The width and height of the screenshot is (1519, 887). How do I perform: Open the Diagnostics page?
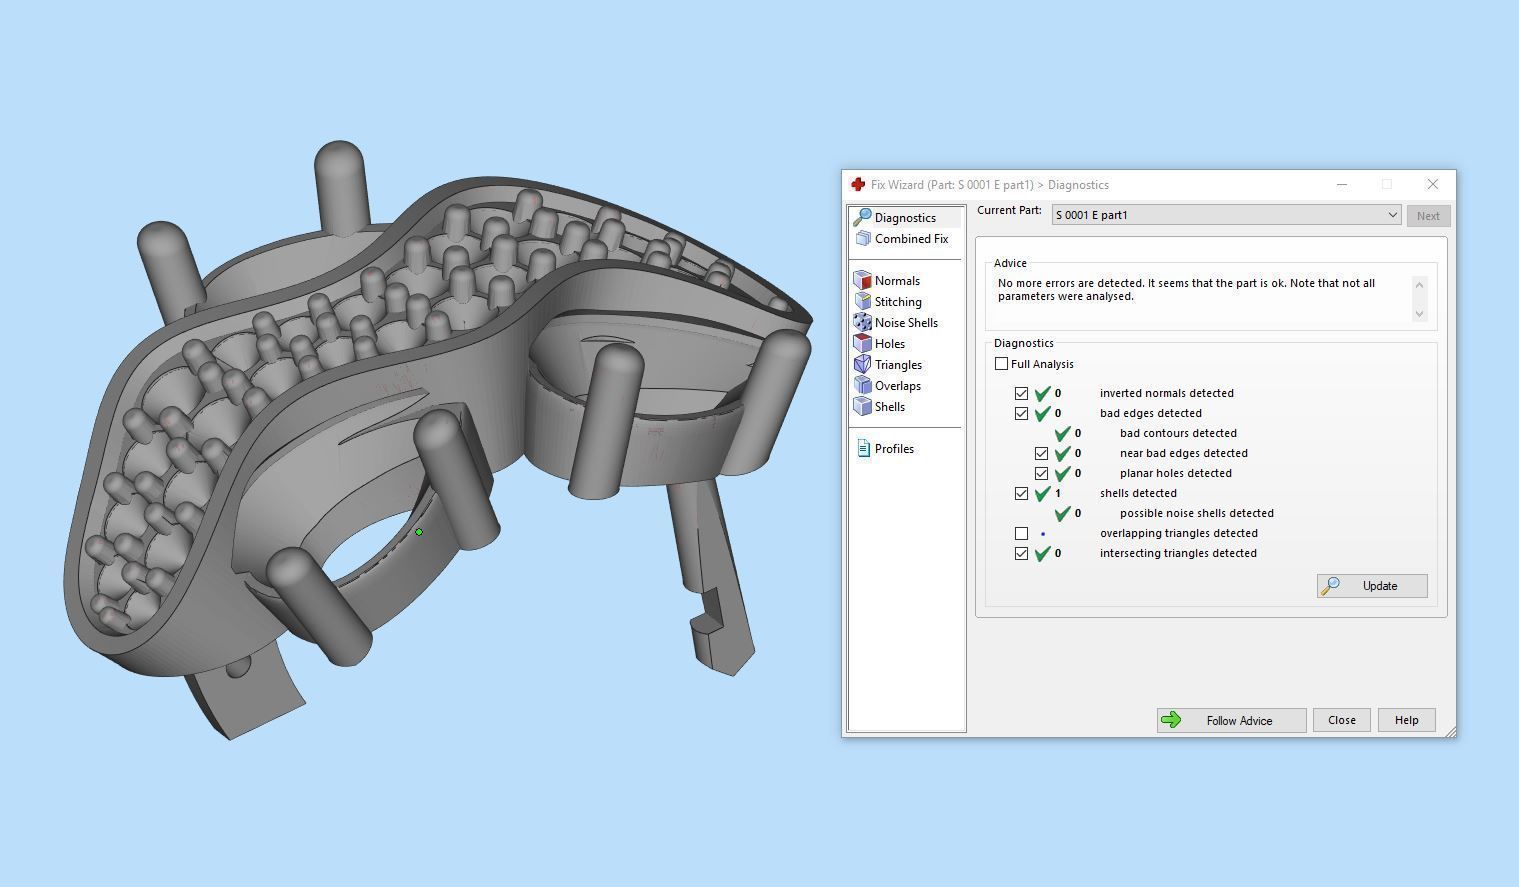(x=905, y=218)
